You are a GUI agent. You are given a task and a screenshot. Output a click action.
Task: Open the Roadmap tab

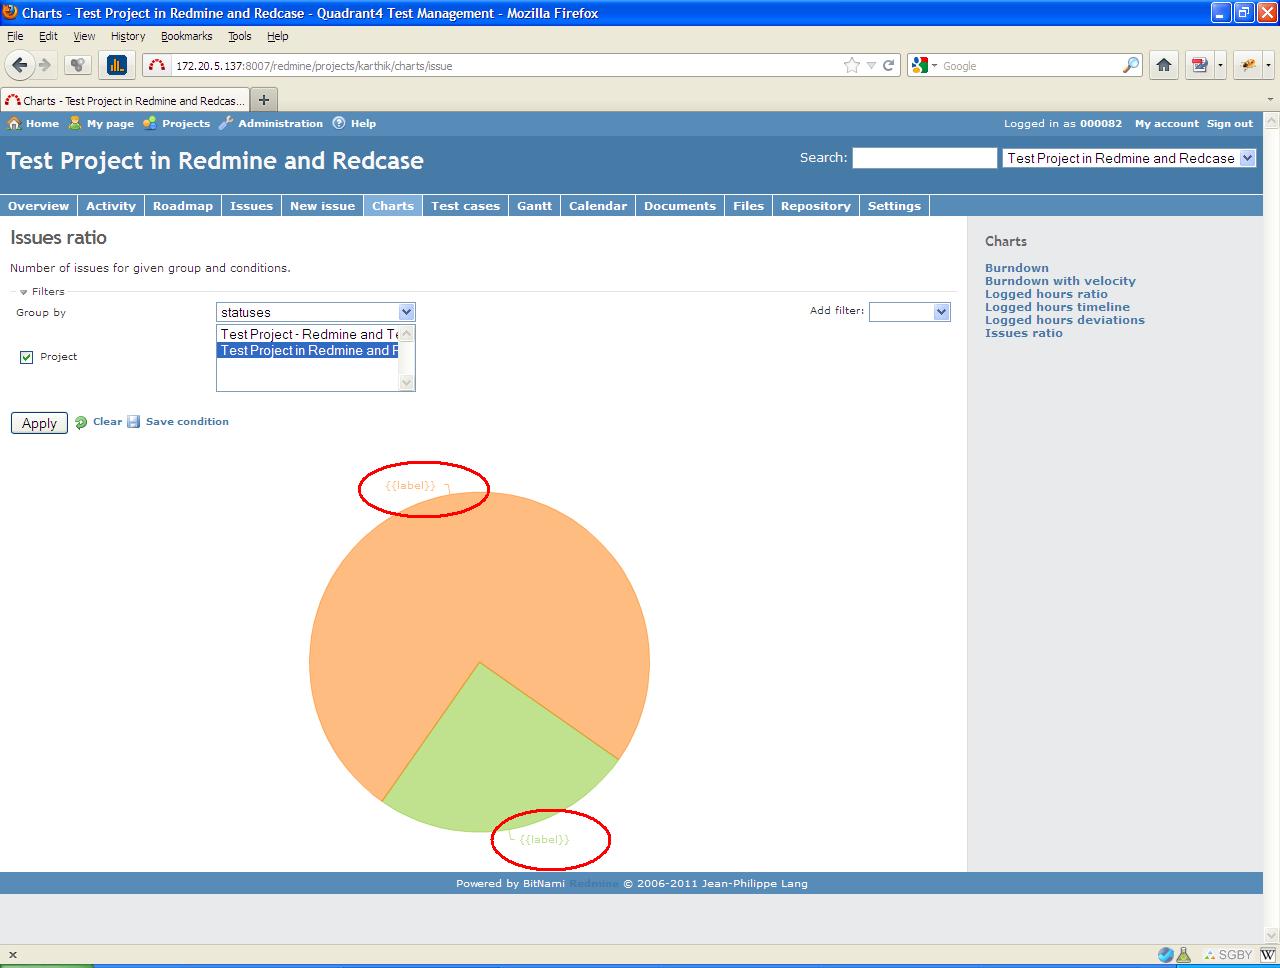183,206
